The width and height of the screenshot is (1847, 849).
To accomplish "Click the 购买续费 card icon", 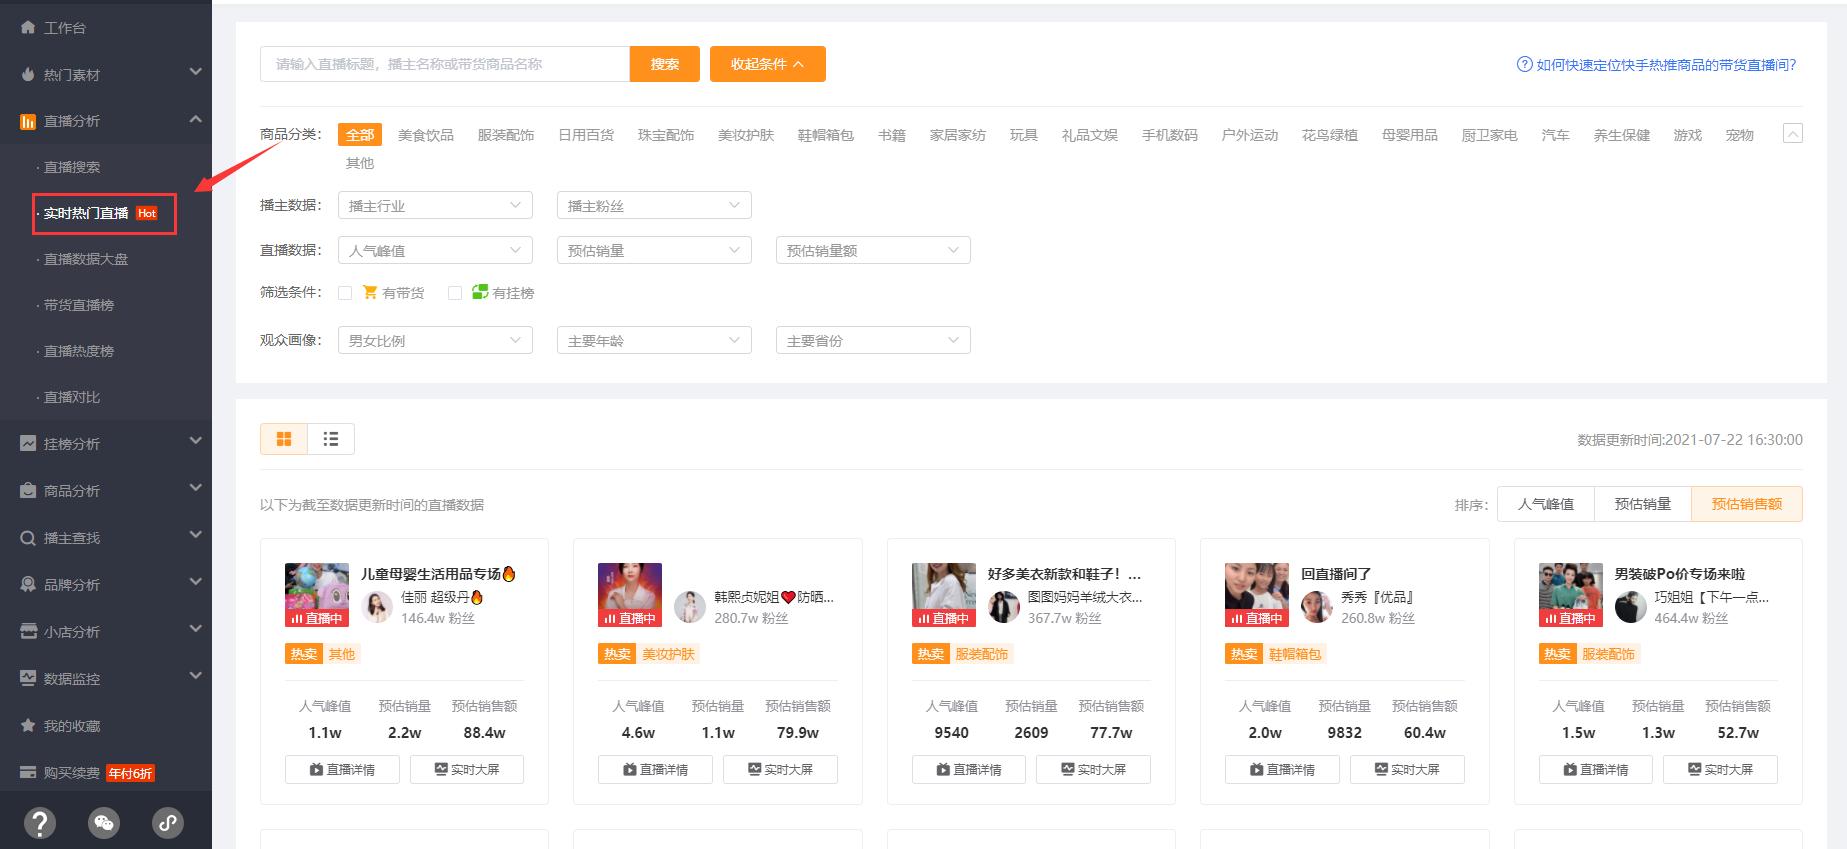I will click(28, 772).
